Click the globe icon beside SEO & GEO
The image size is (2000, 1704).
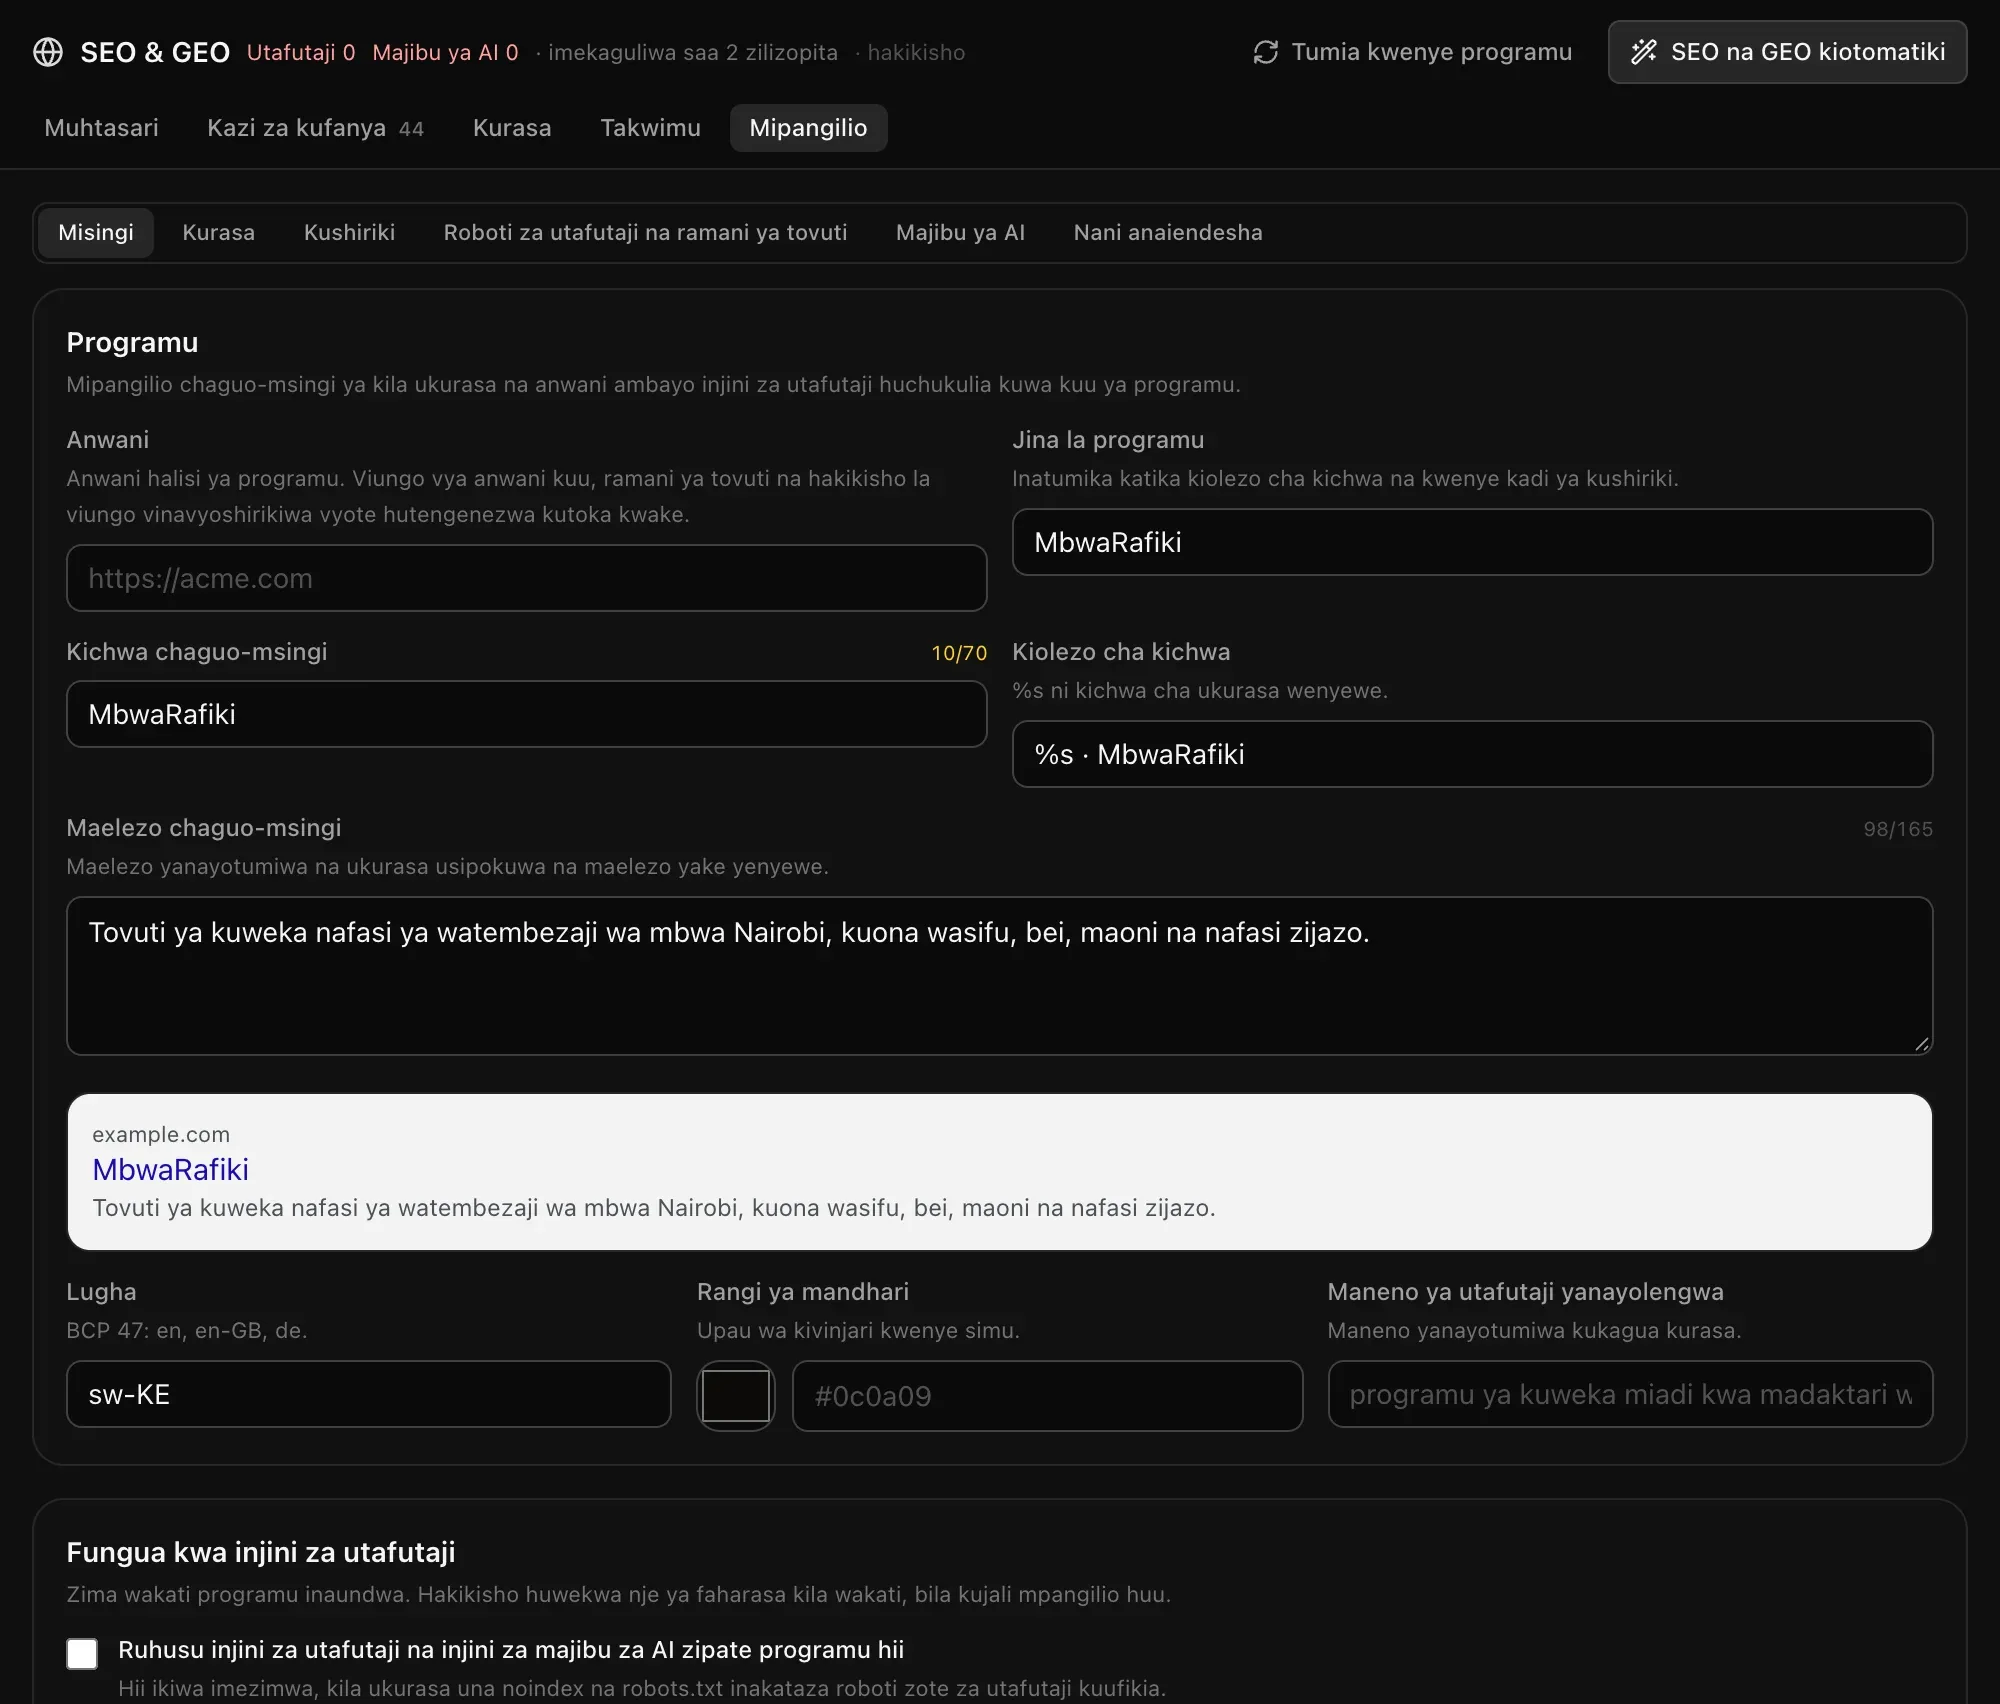point(48,52)
